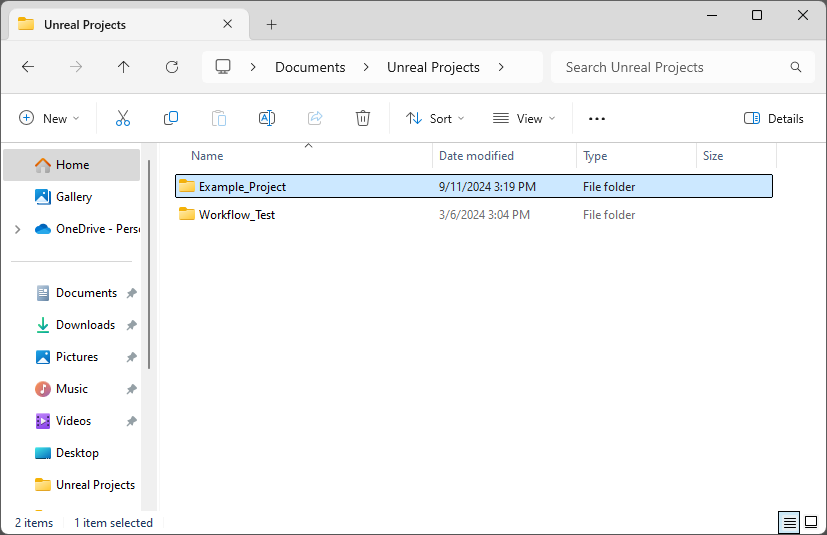Click date 3/6/2024 3:04 PM
The image size is (827, 535).
tap(484, 215)
